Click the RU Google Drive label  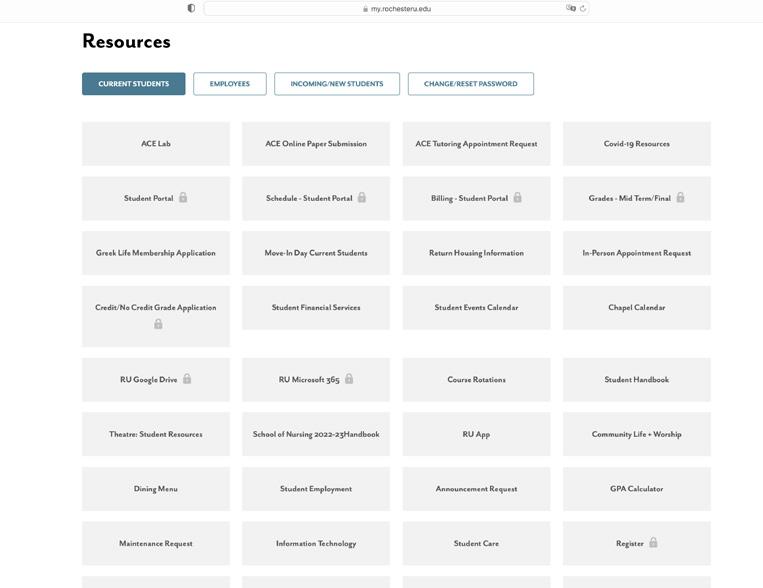tap(148, 380)
